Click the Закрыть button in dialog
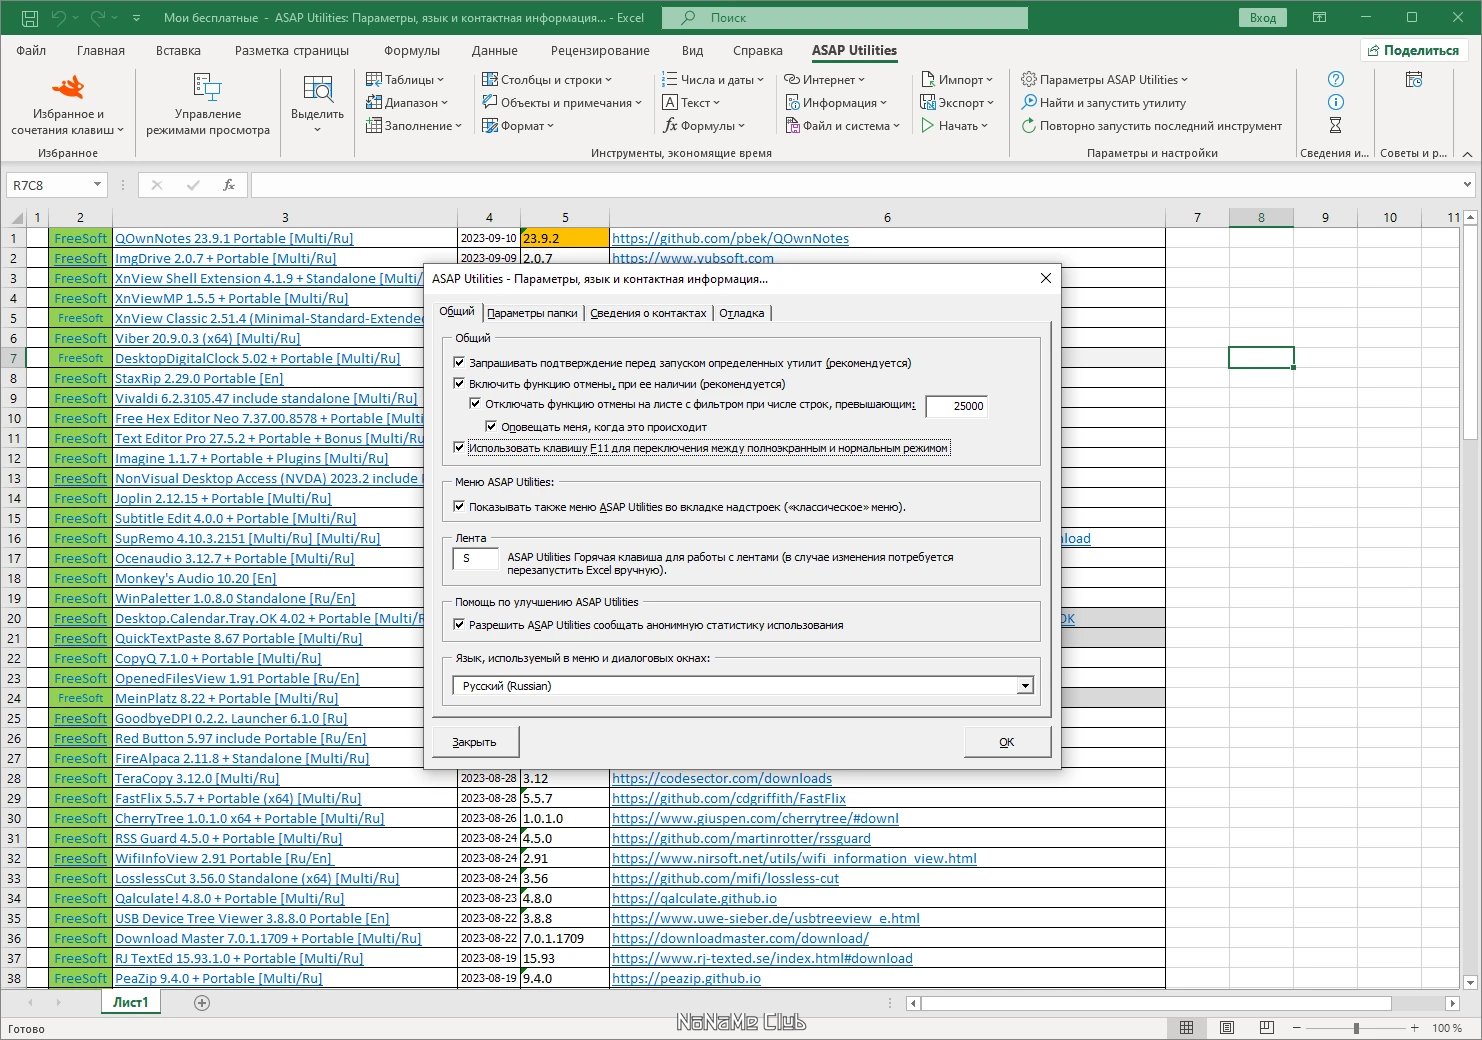This screenshot has height=1040, width=1482. coord(474,742)
